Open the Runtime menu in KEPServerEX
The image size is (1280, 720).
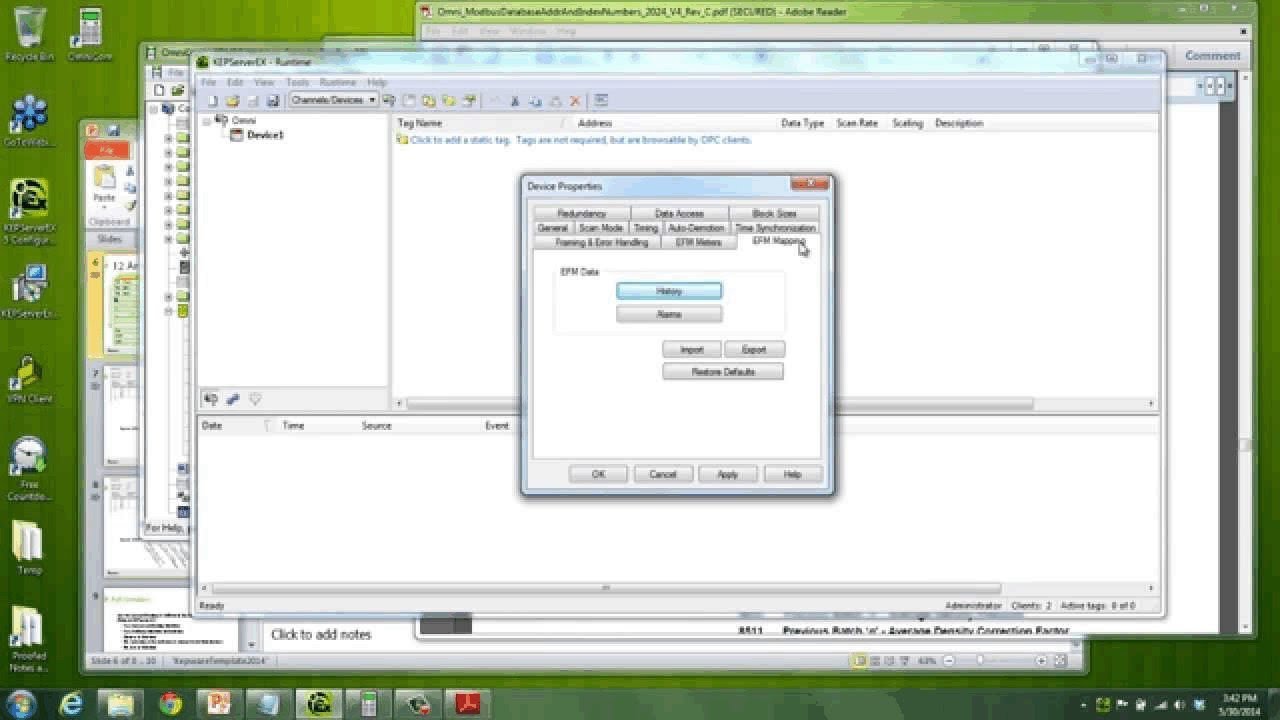pyautogui.click(x=338, y=82)
